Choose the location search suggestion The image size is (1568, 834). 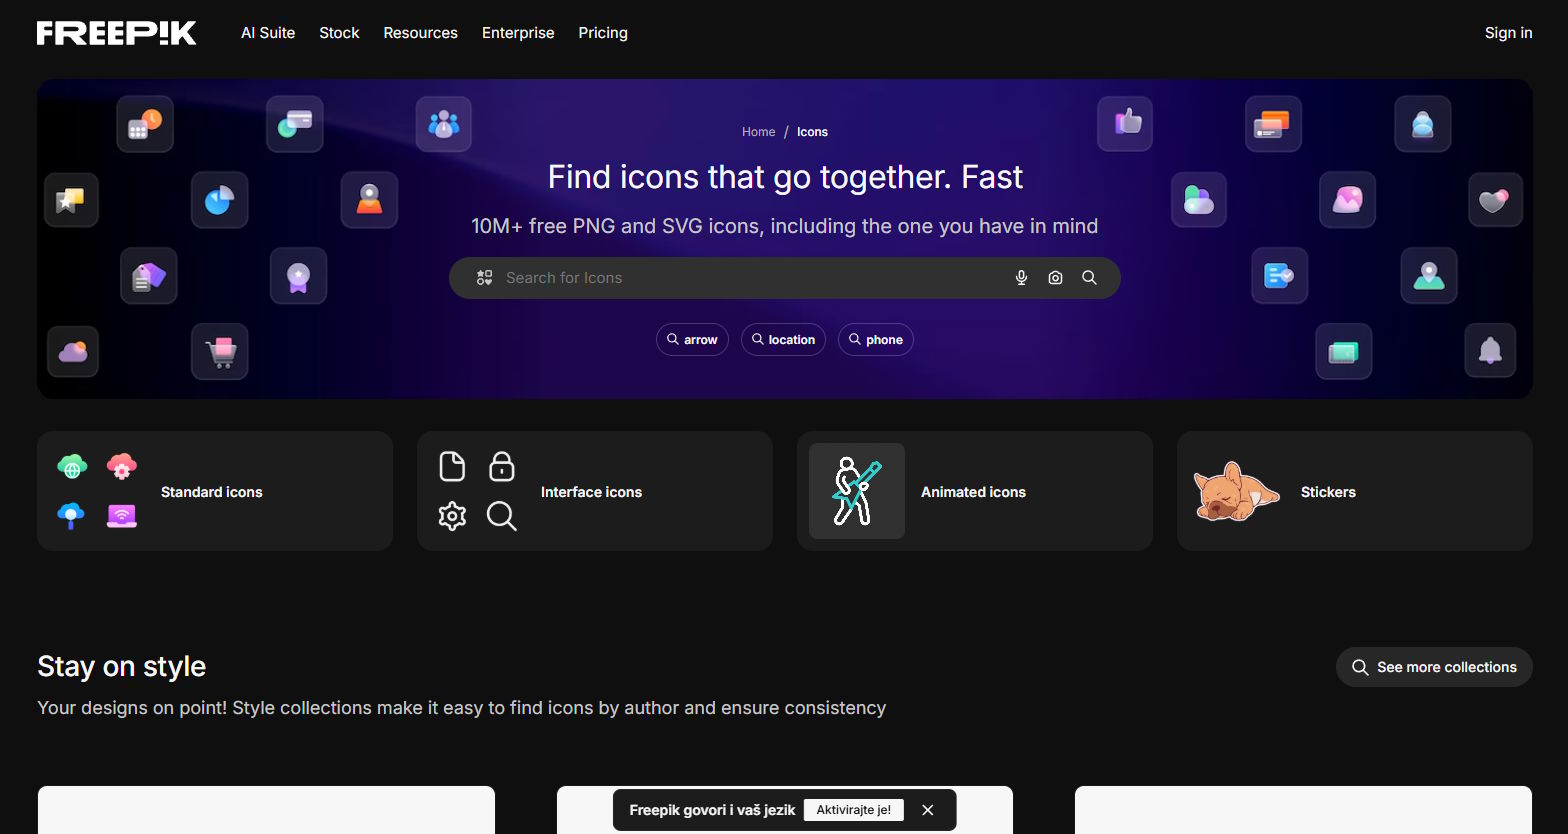[x=783, y=340]
